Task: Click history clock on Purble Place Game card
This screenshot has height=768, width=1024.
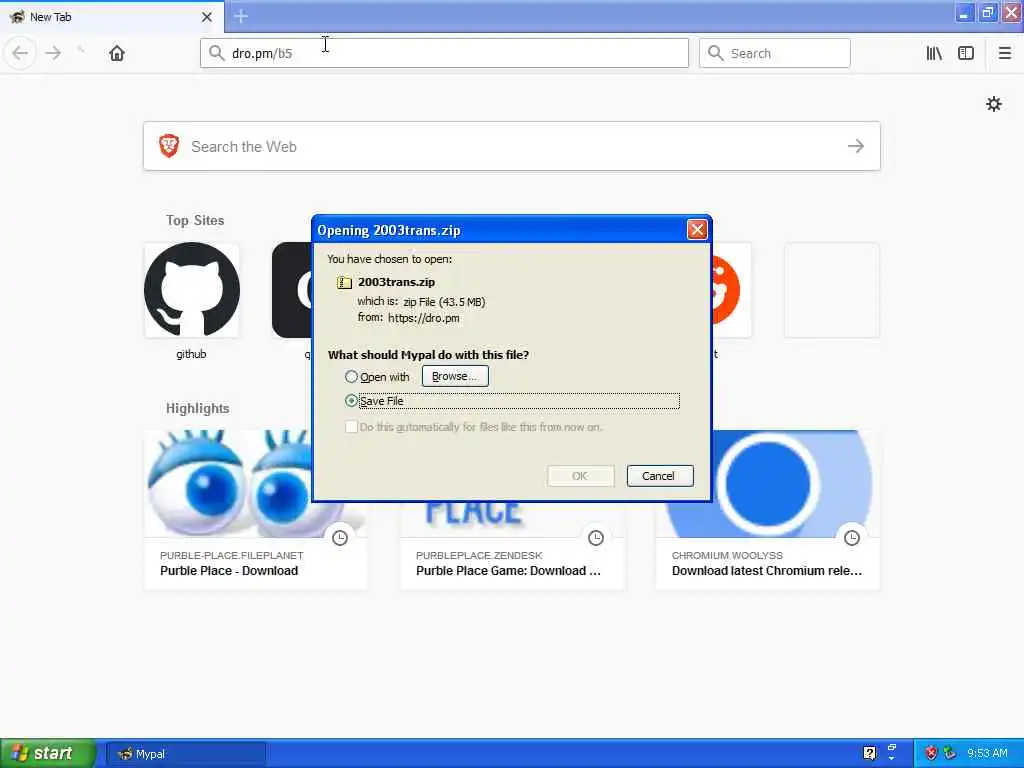Action: click(x=596, y=538)
